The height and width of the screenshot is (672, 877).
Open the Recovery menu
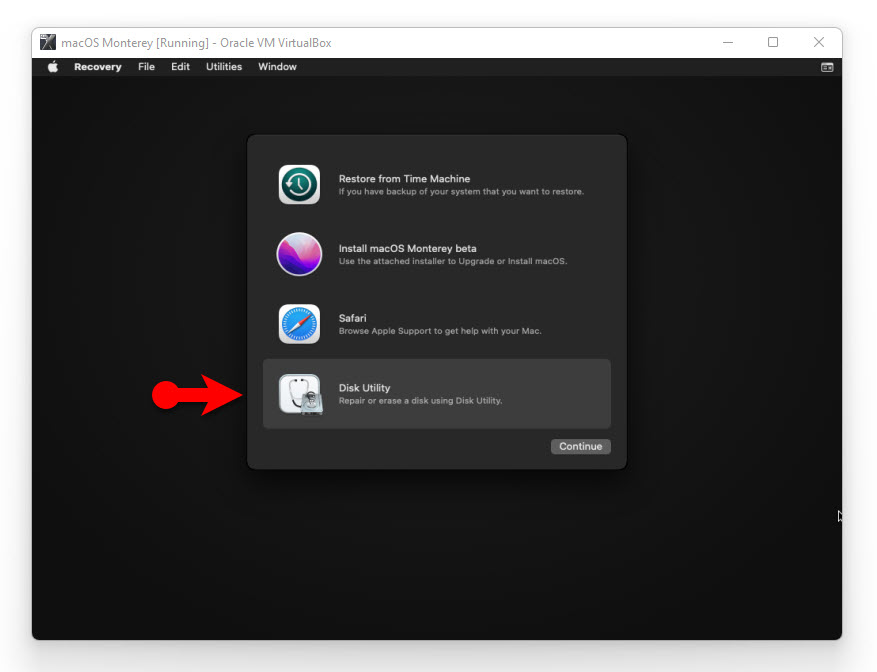pyautogui.click(x=98, y=67)
